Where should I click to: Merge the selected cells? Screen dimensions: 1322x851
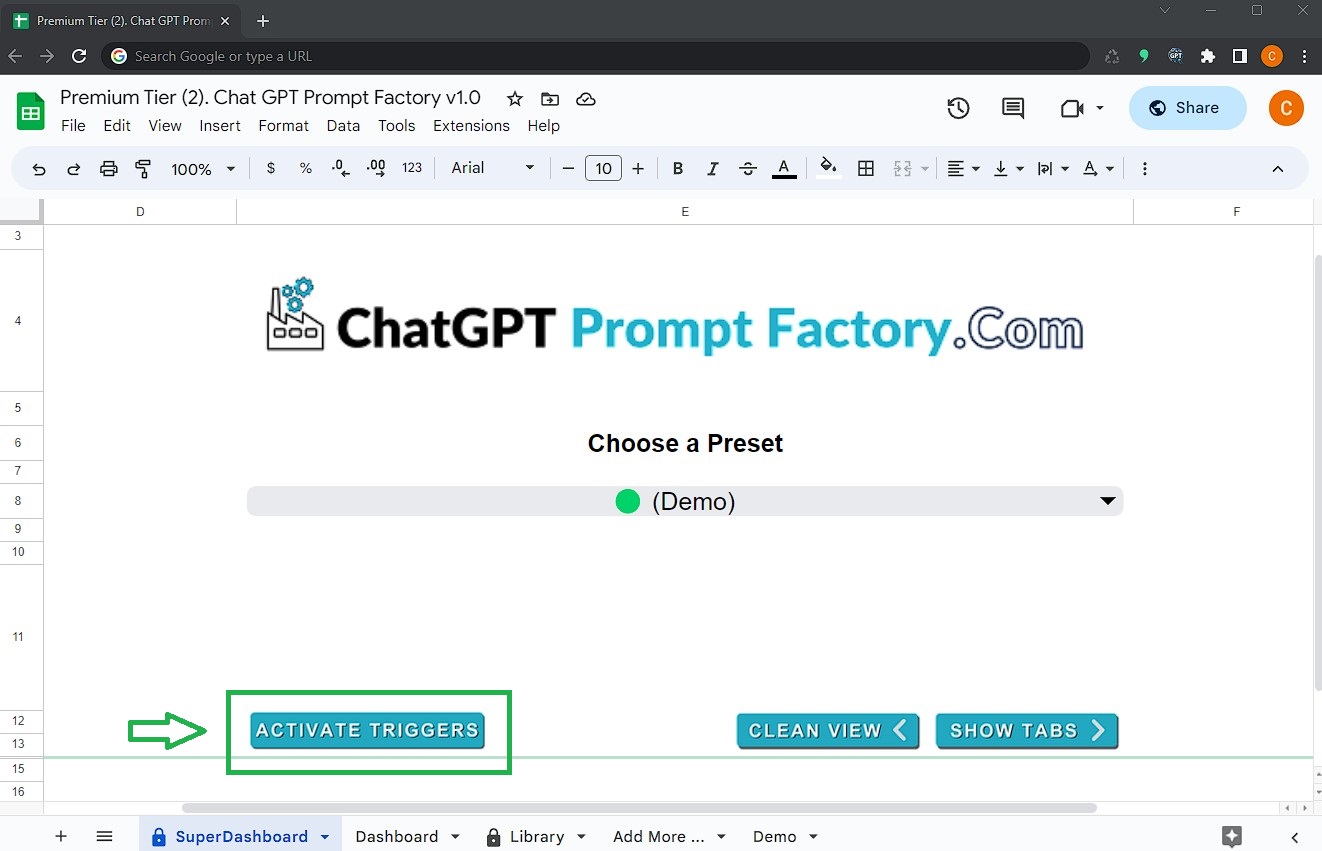[902, 168]
